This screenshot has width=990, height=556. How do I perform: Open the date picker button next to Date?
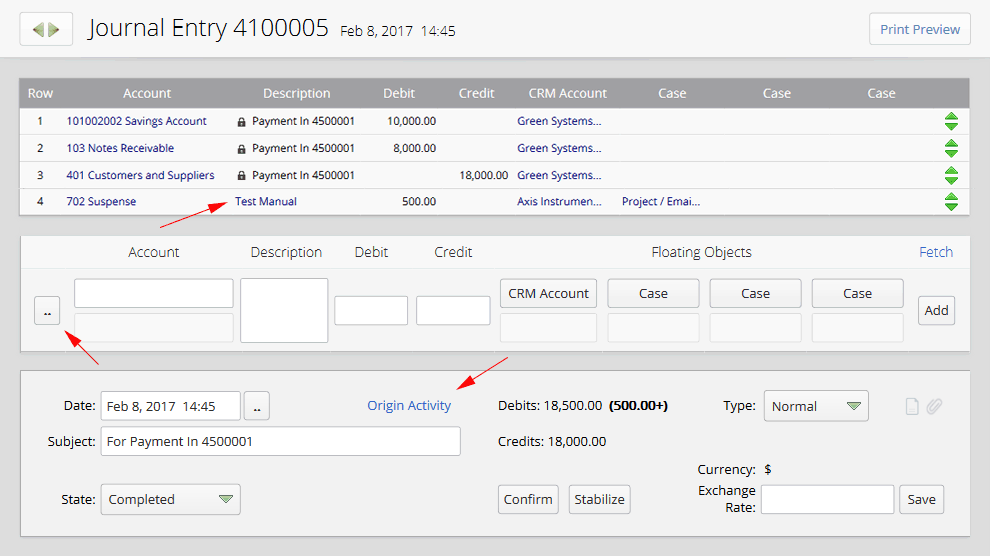click(x=257, y=406)
